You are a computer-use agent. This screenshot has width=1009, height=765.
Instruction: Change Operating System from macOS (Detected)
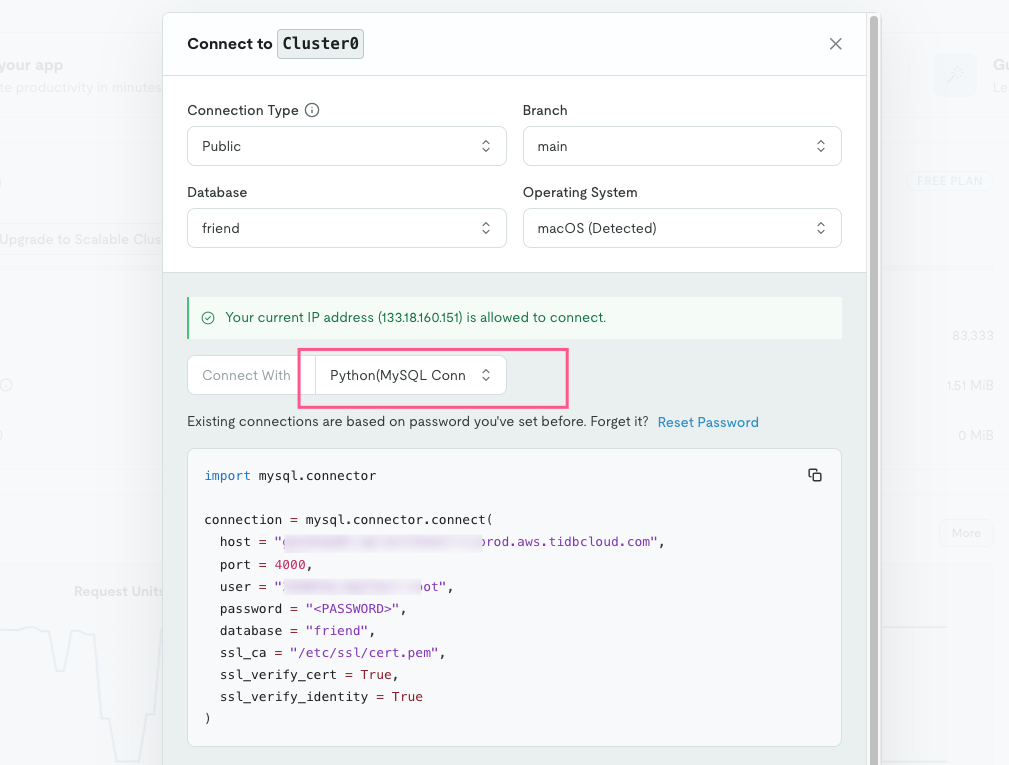681,228
